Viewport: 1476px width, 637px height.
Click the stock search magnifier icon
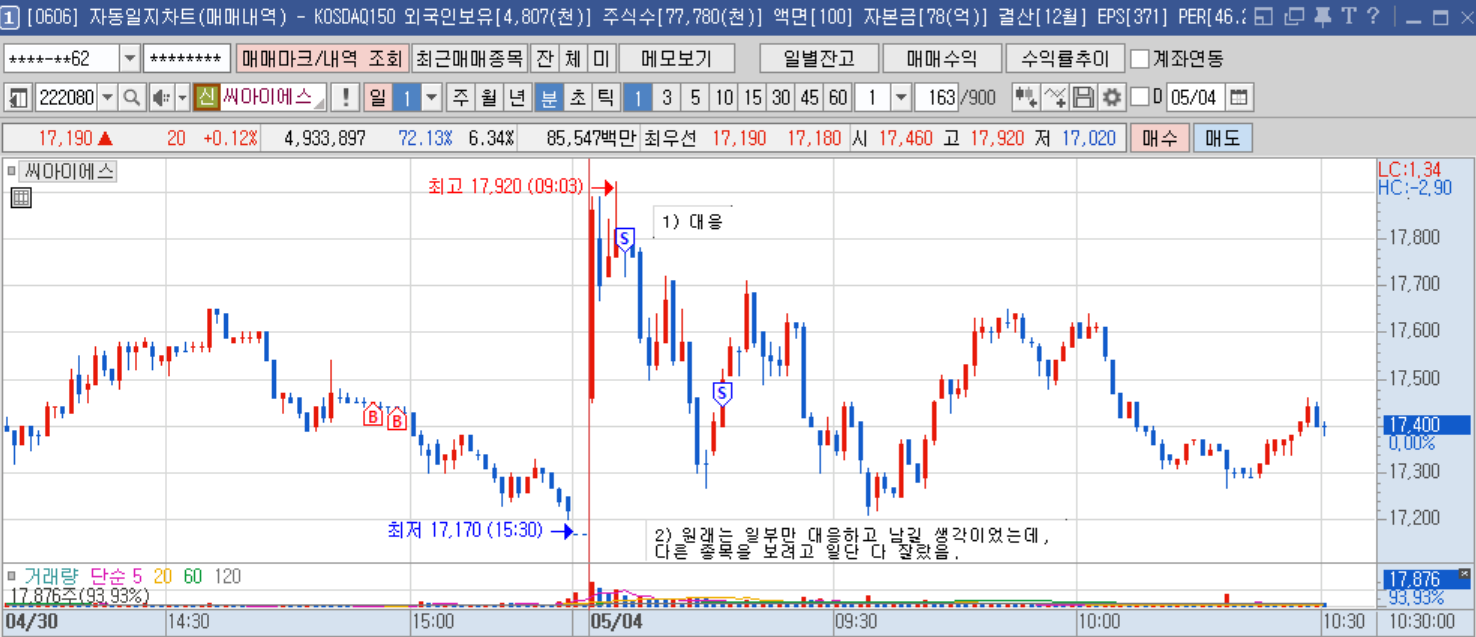pos(132,98)
